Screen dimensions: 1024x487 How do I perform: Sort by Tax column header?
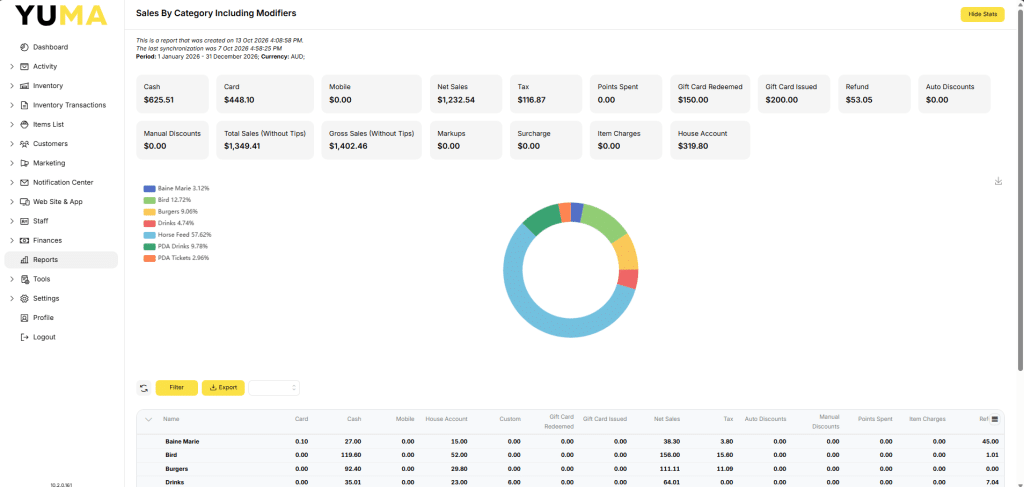tap(728, 419)
